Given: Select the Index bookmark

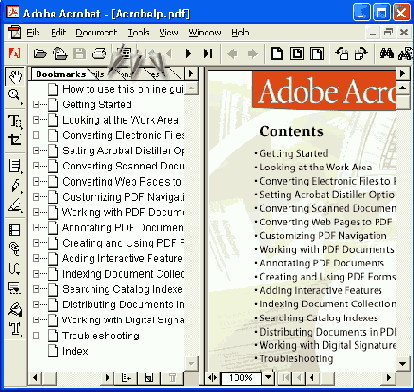Looking at the screenshot, I should pyautogui.click(x=75, y=351).
